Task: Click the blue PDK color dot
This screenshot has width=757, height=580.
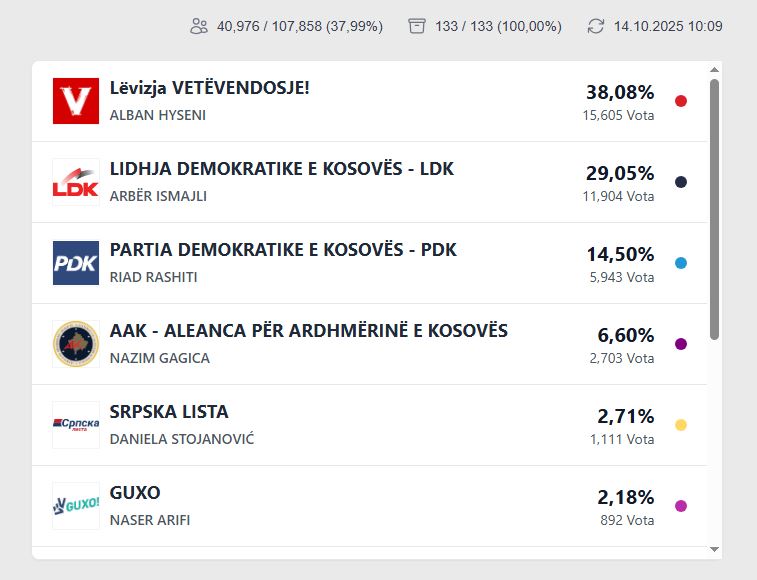Action: (681, 263)
